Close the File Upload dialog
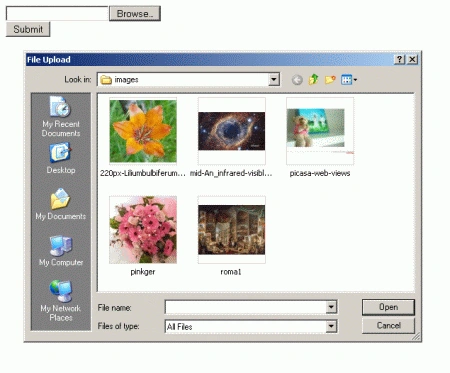Viewport: 450px width, 373px height. click(x=412, y=59)
